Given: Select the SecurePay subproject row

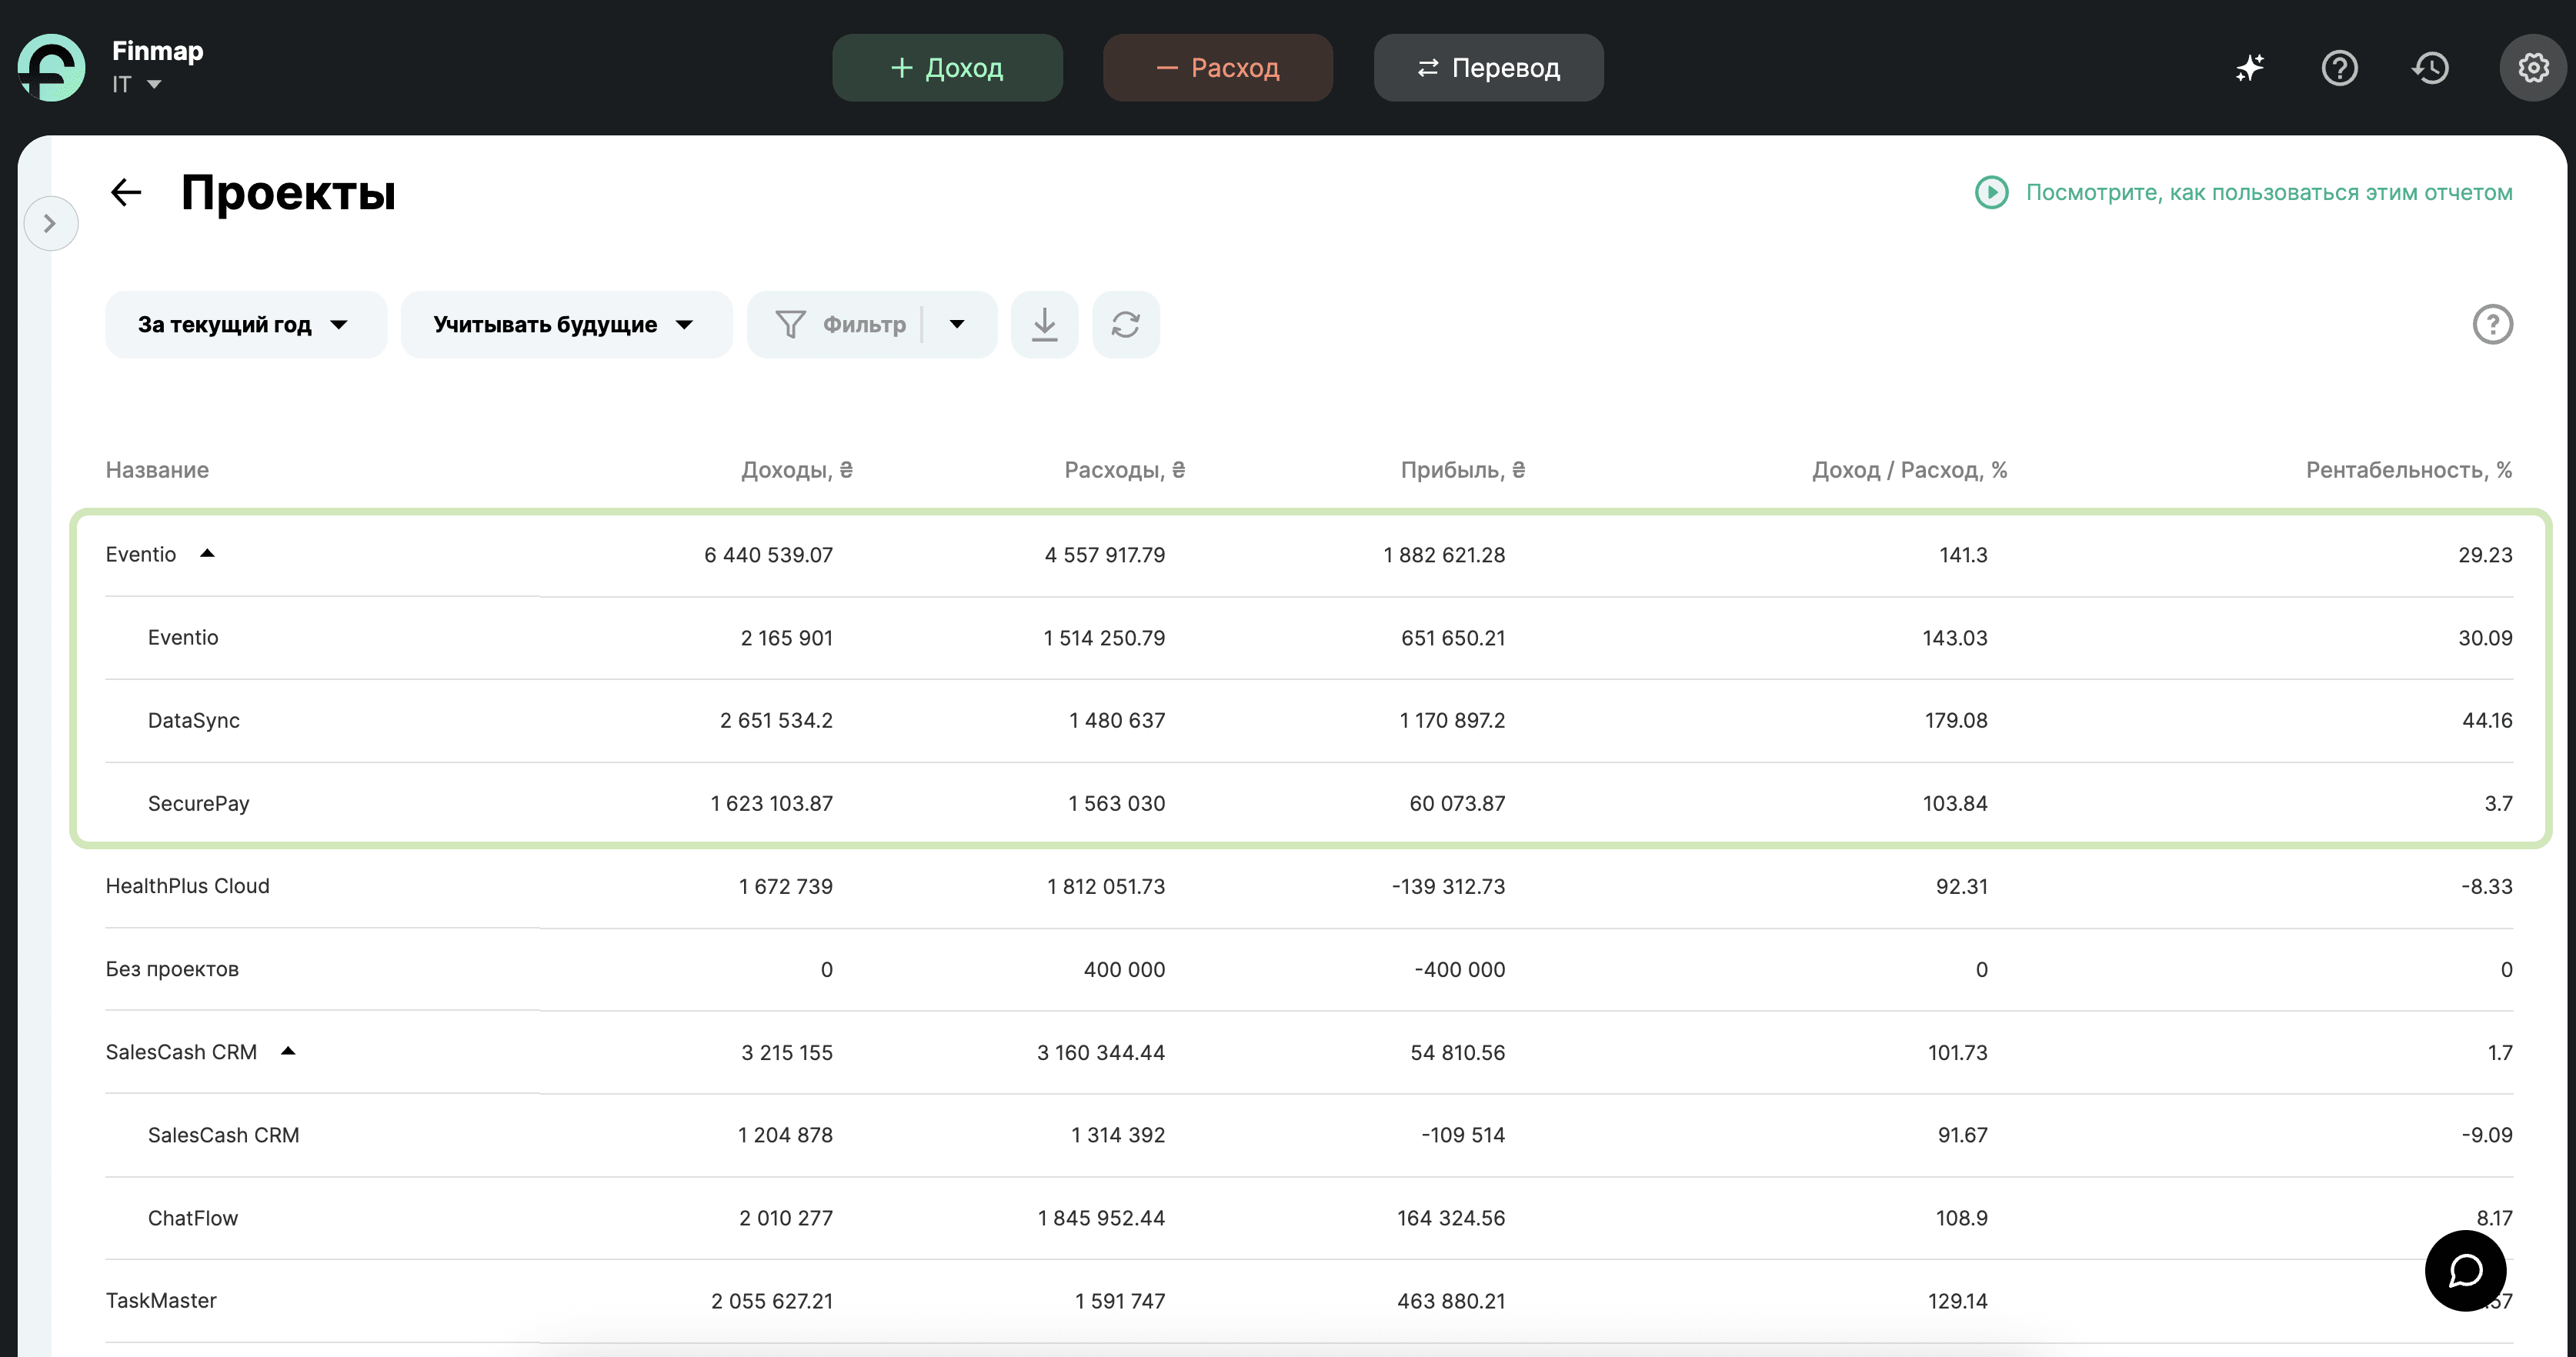Looking at the screenshot, I should click(1308, 803).
